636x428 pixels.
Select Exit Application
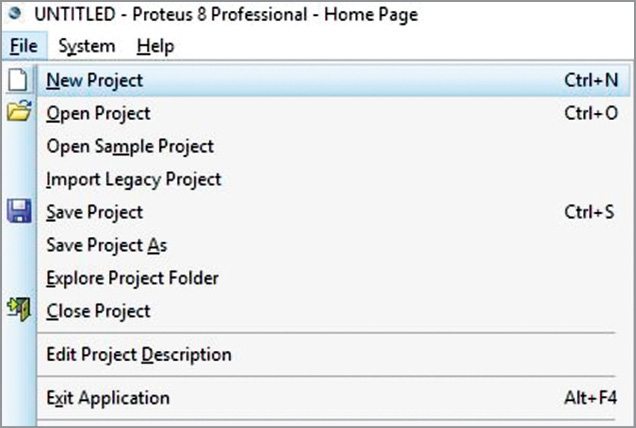pyautogui.click(x=108, y=398)
